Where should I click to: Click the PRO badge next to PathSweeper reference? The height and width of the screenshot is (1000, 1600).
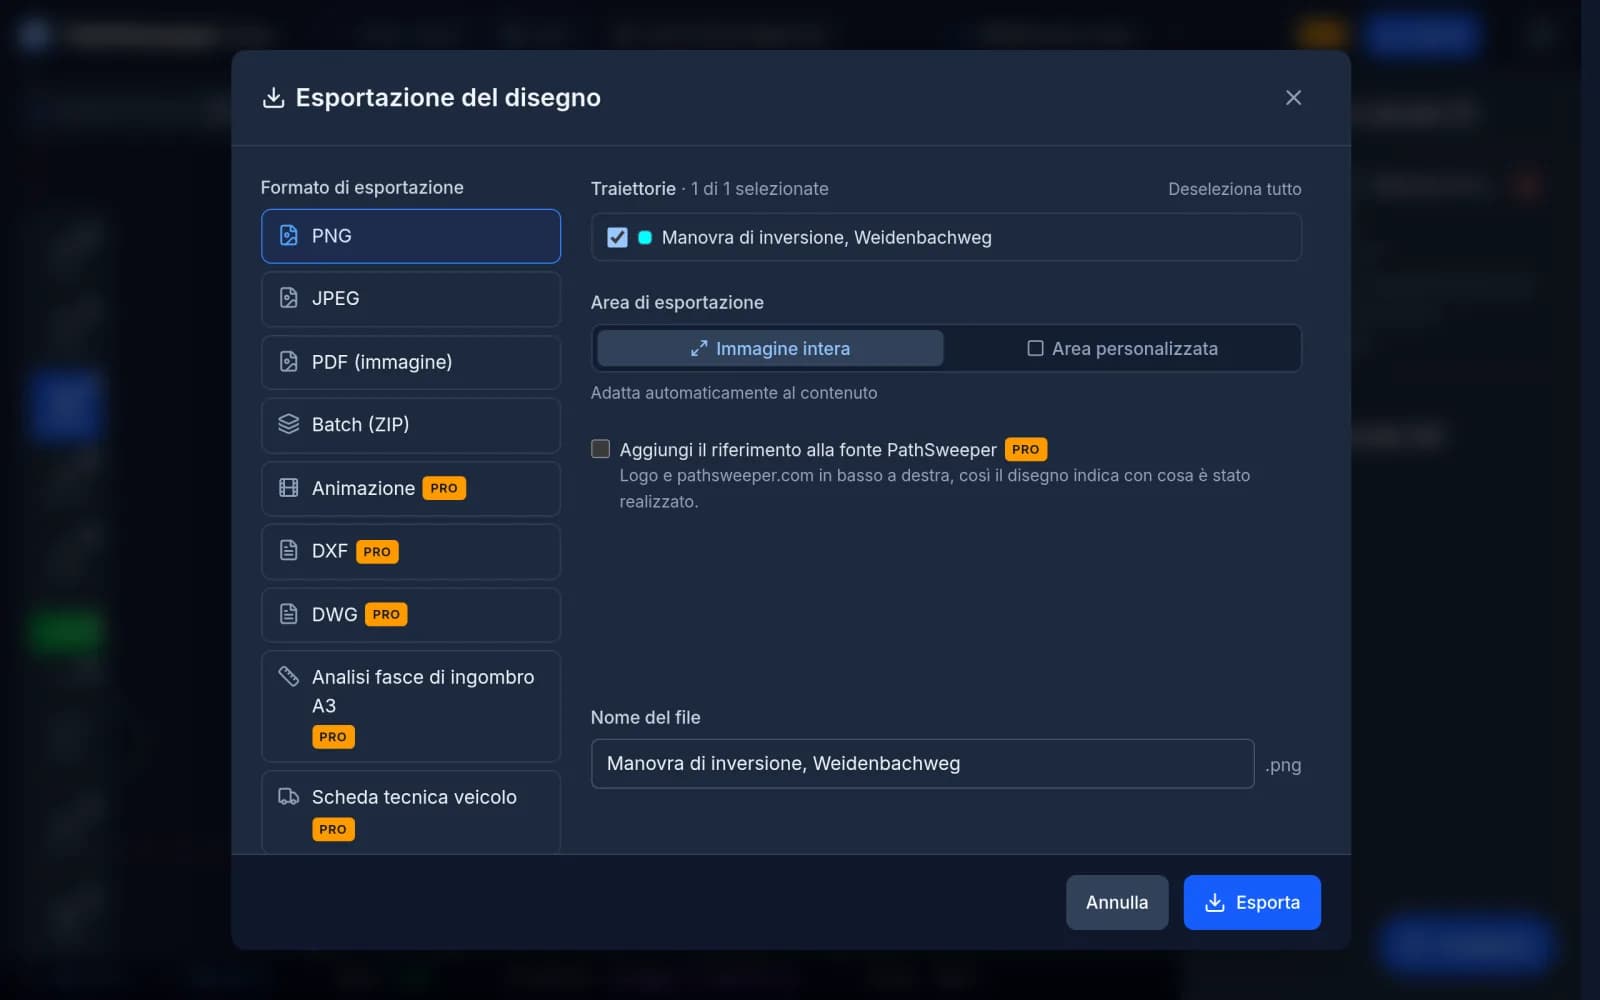click(1026, 449)
